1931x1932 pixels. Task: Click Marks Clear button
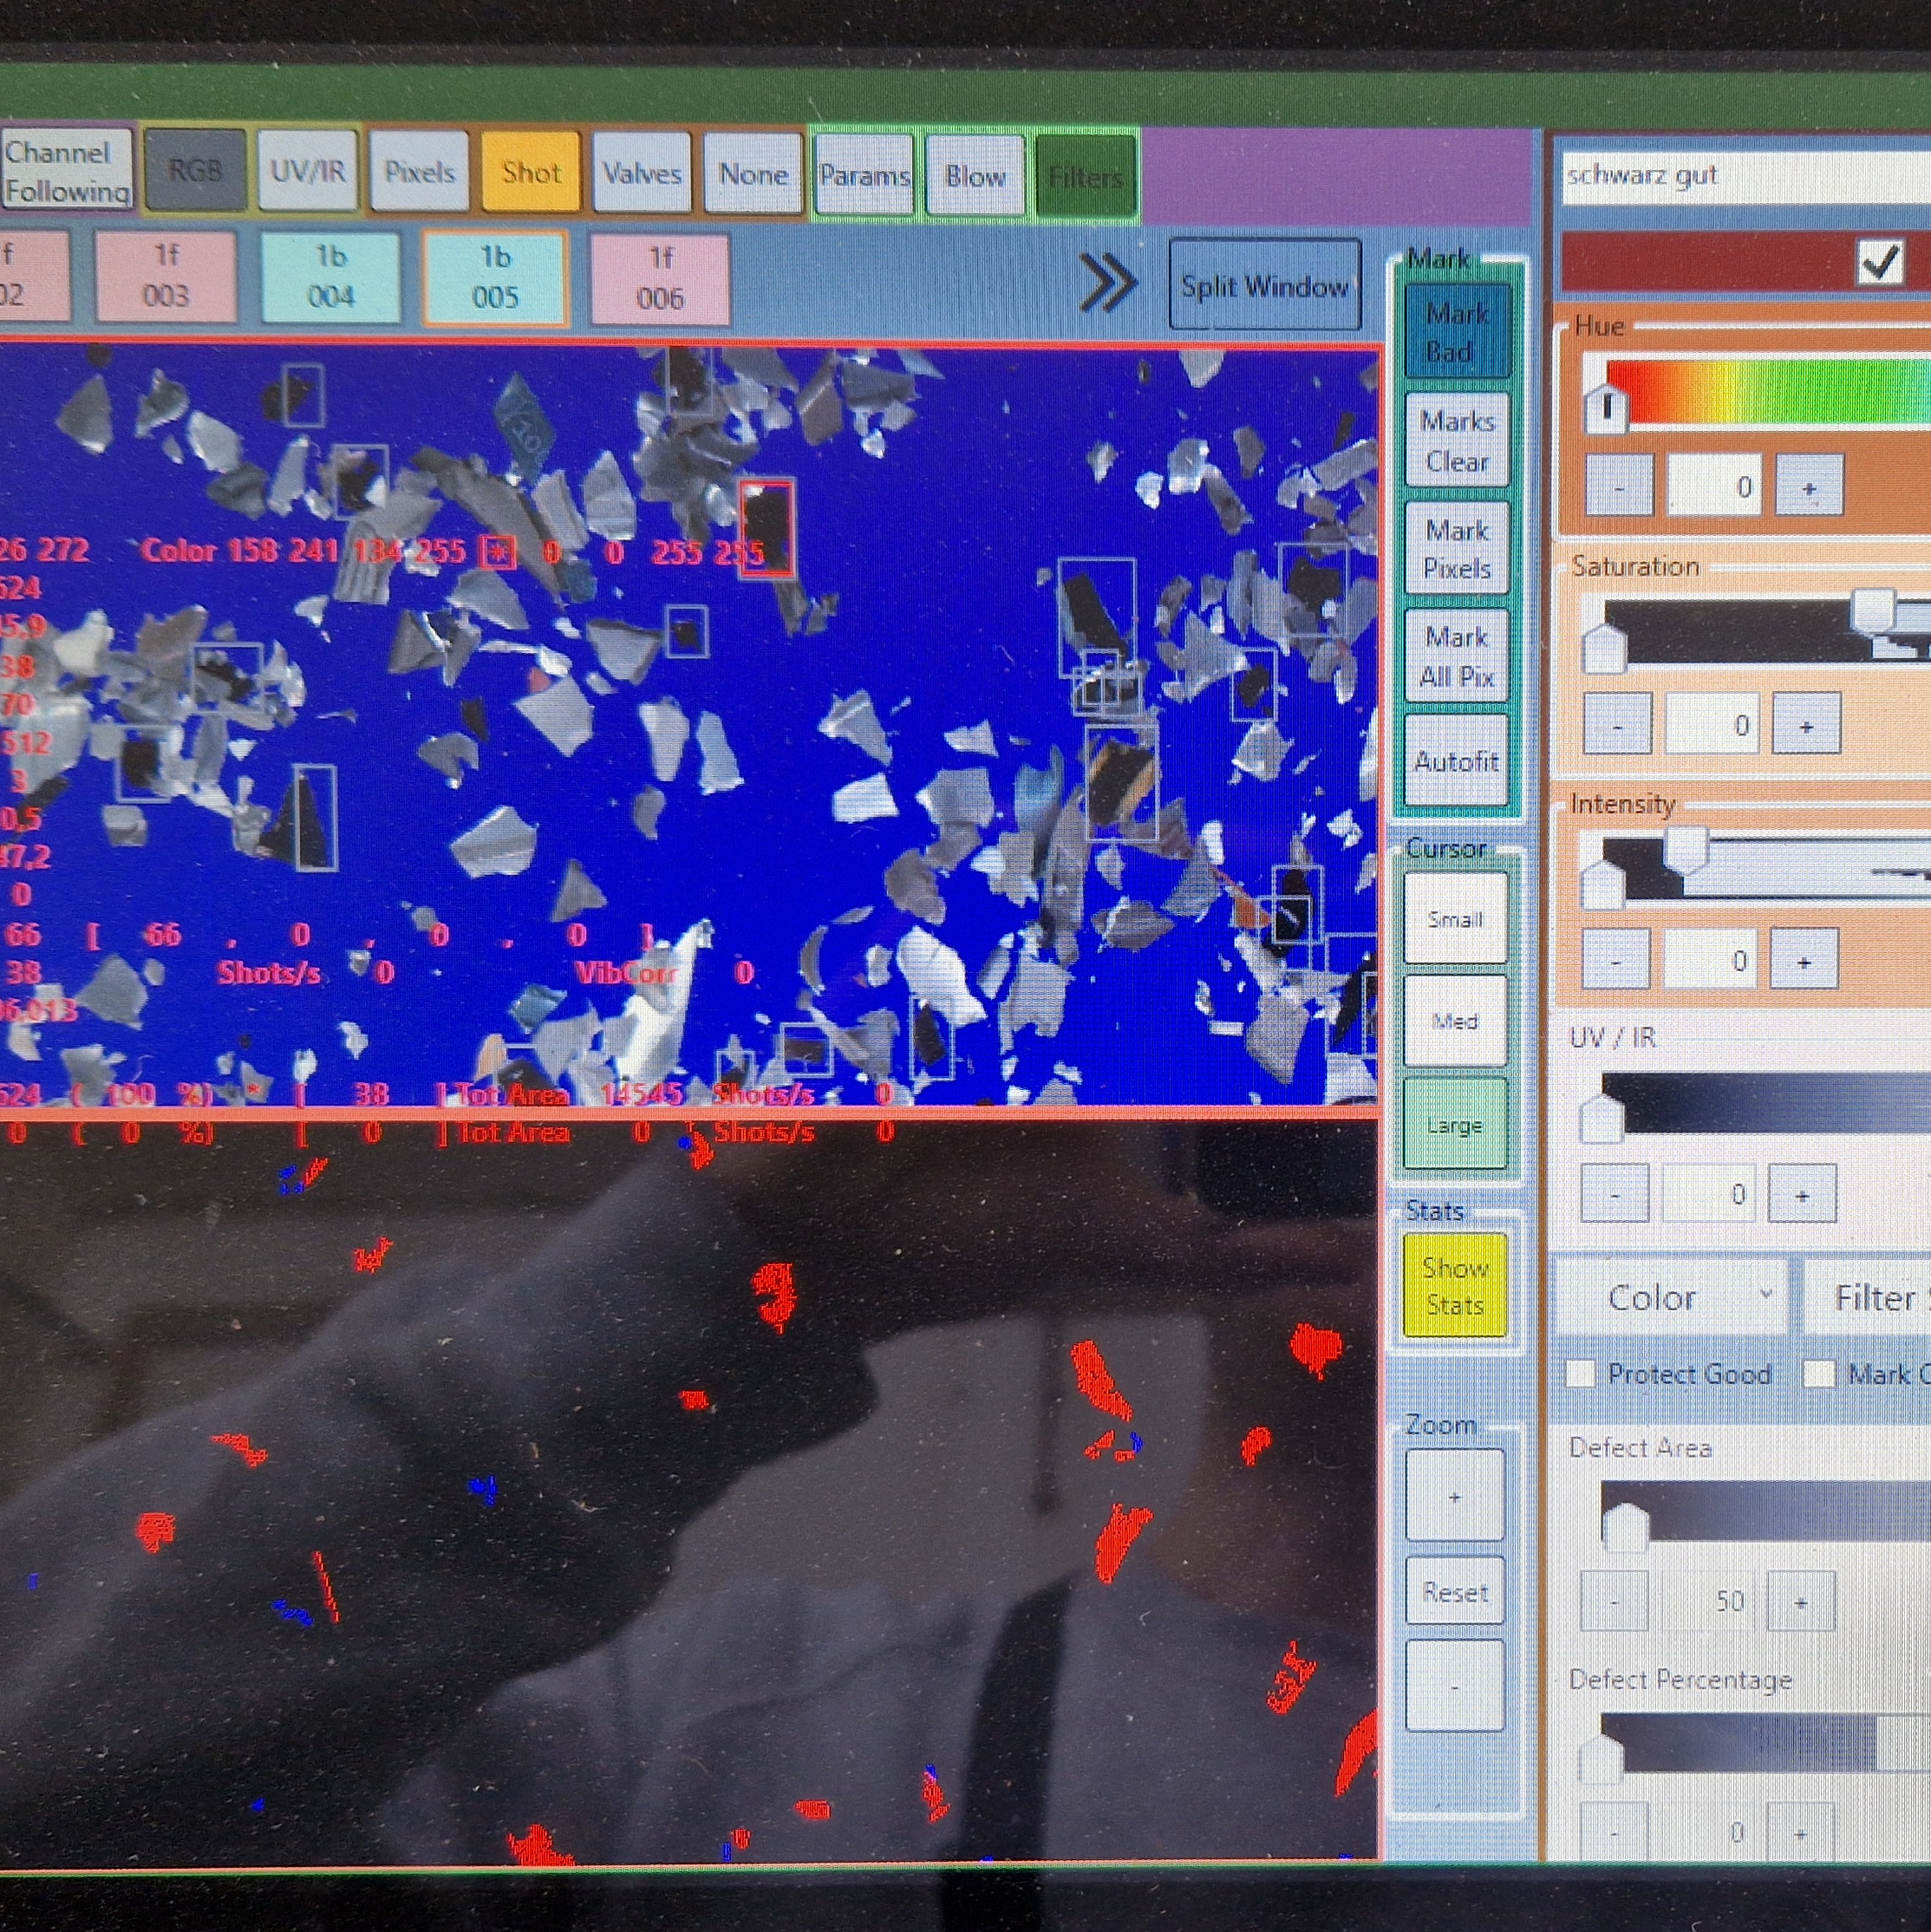1457,441
